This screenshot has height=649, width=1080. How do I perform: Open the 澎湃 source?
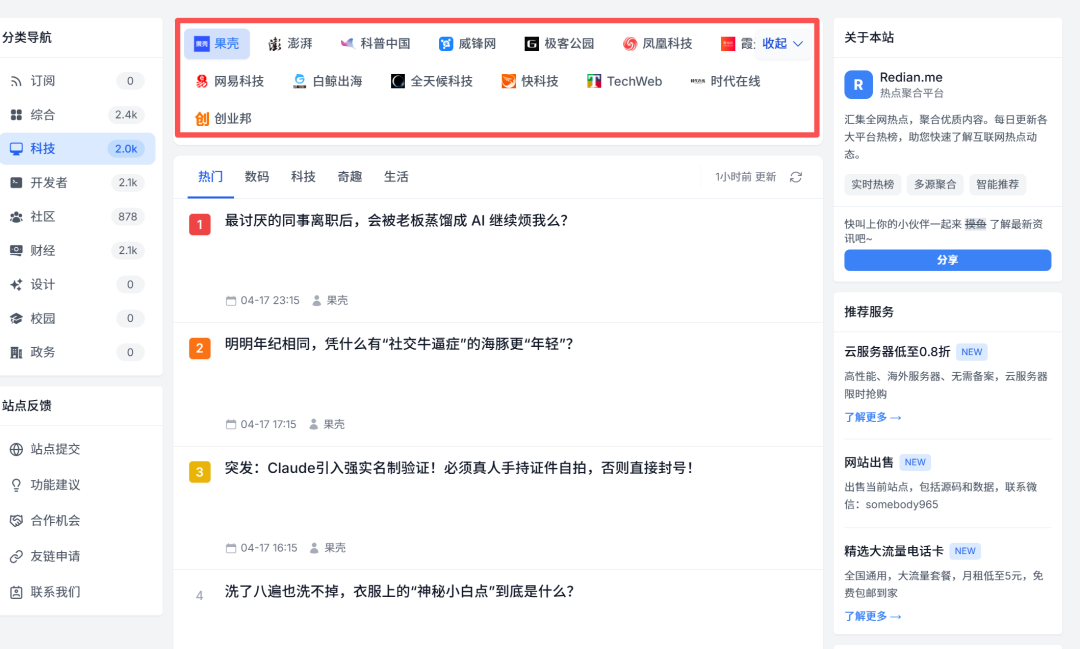[x=290, y=44]
